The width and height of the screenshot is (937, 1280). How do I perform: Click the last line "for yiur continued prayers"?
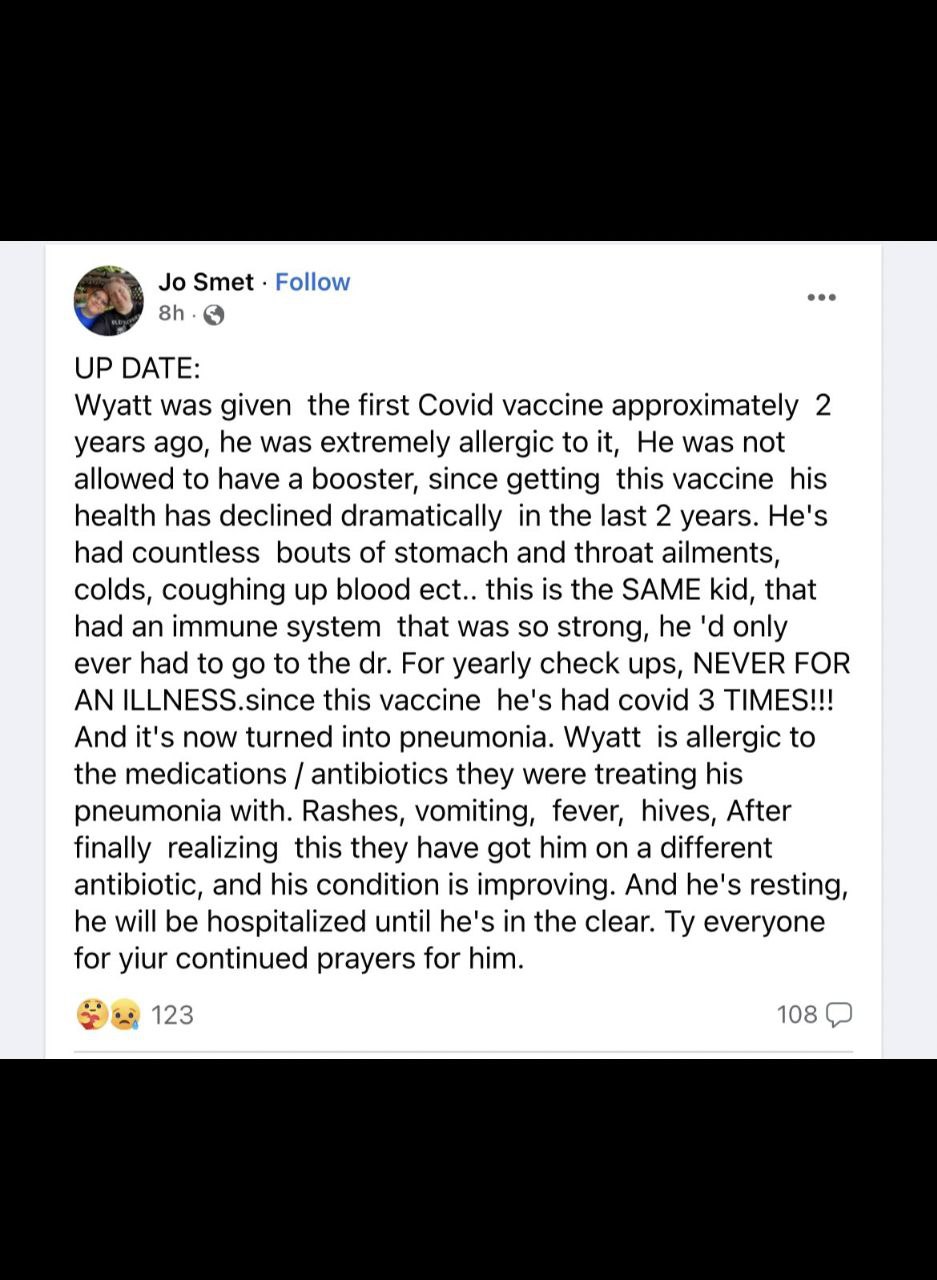[298, 958]
